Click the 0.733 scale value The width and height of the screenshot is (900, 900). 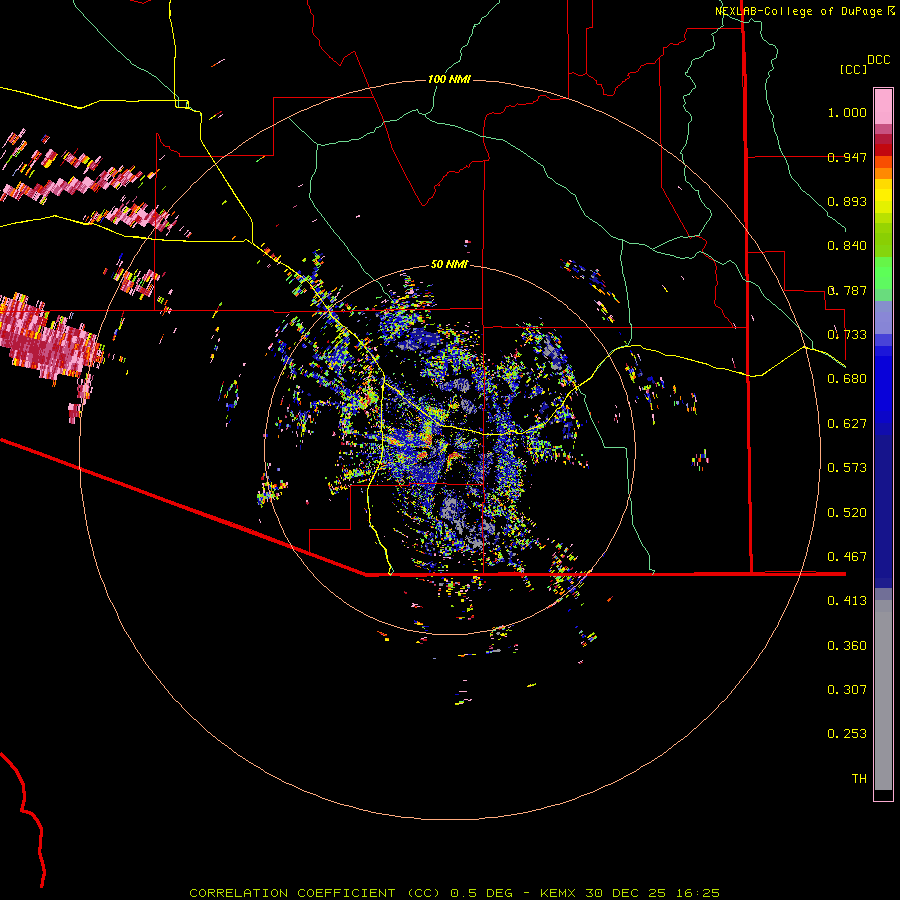pyautogui.click(x=847, y=335)
